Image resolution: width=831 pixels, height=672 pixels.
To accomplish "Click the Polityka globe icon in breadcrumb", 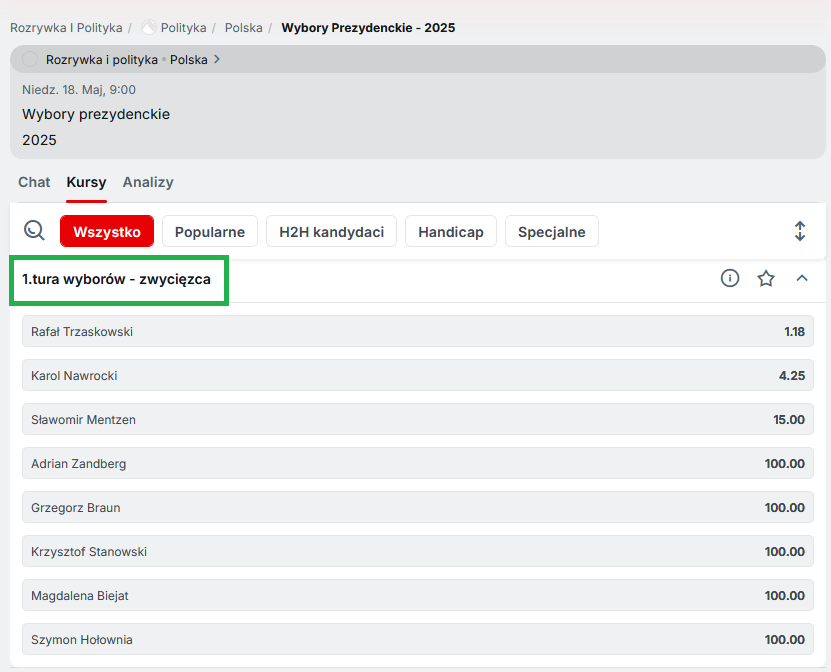I will (x=149, y=27).
